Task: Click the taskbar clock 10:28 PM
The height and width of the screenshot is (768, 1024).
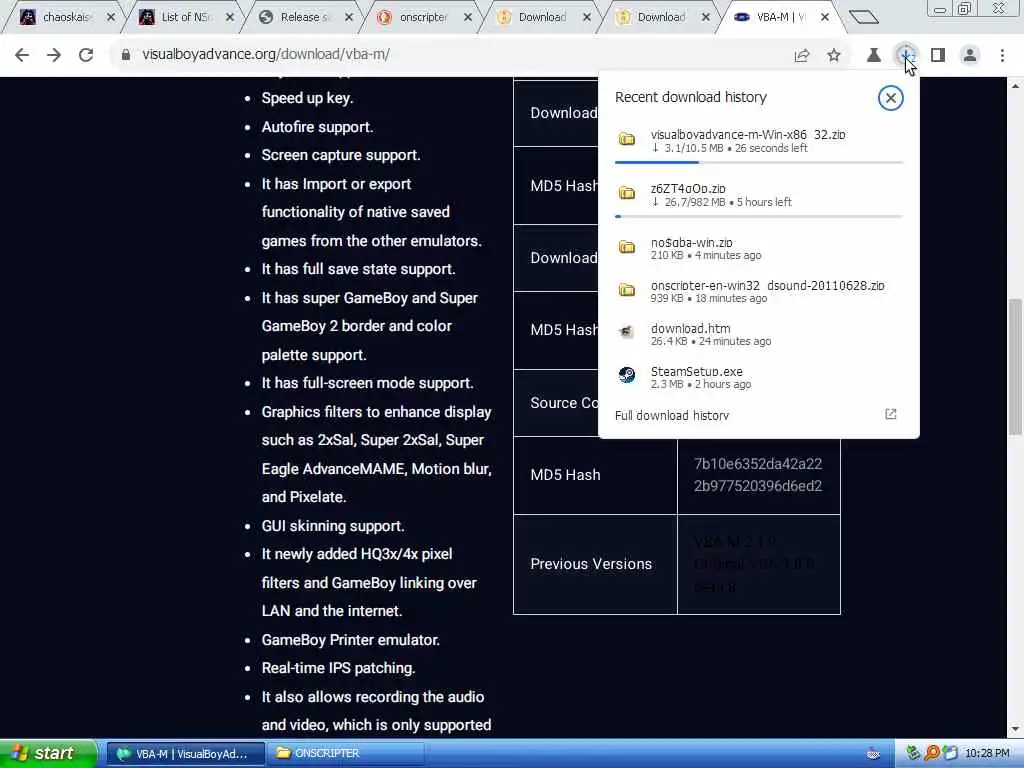Action: tap(987, 754)
